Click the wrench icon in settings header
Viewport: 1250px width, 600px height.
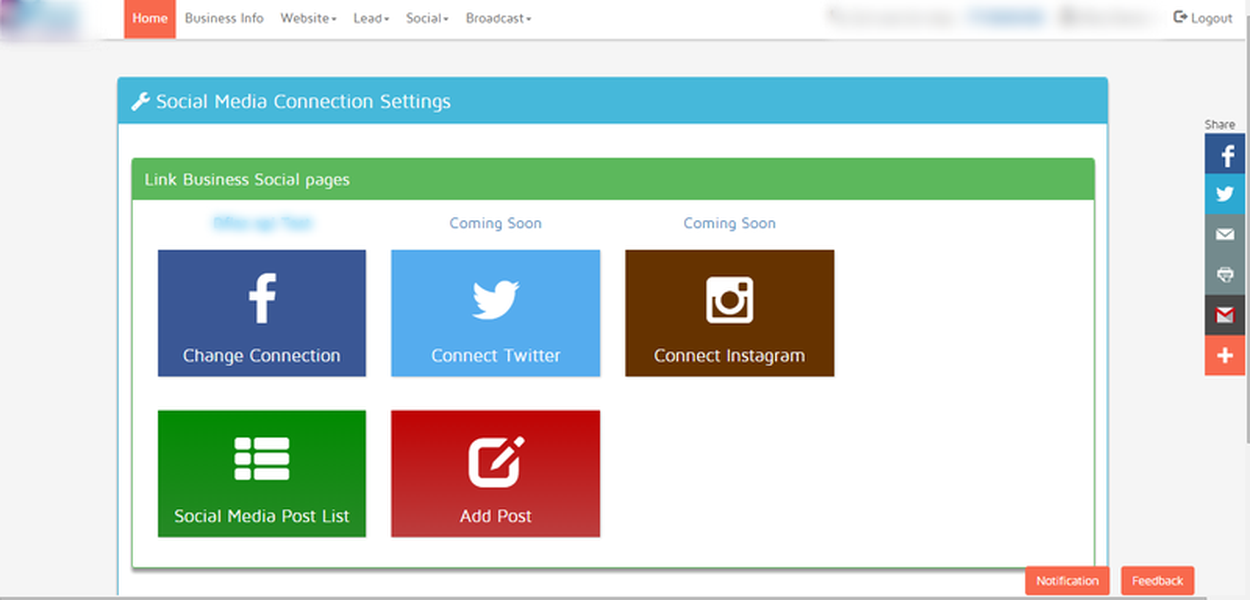coord(141,101)
